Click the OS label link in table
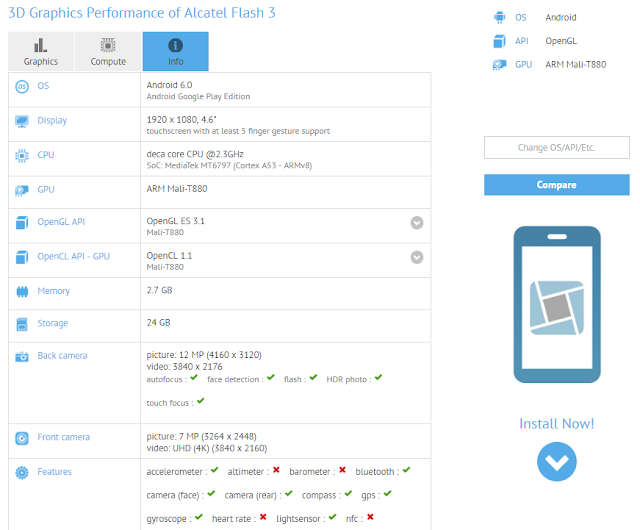640x530 pixels. (43, 86)
